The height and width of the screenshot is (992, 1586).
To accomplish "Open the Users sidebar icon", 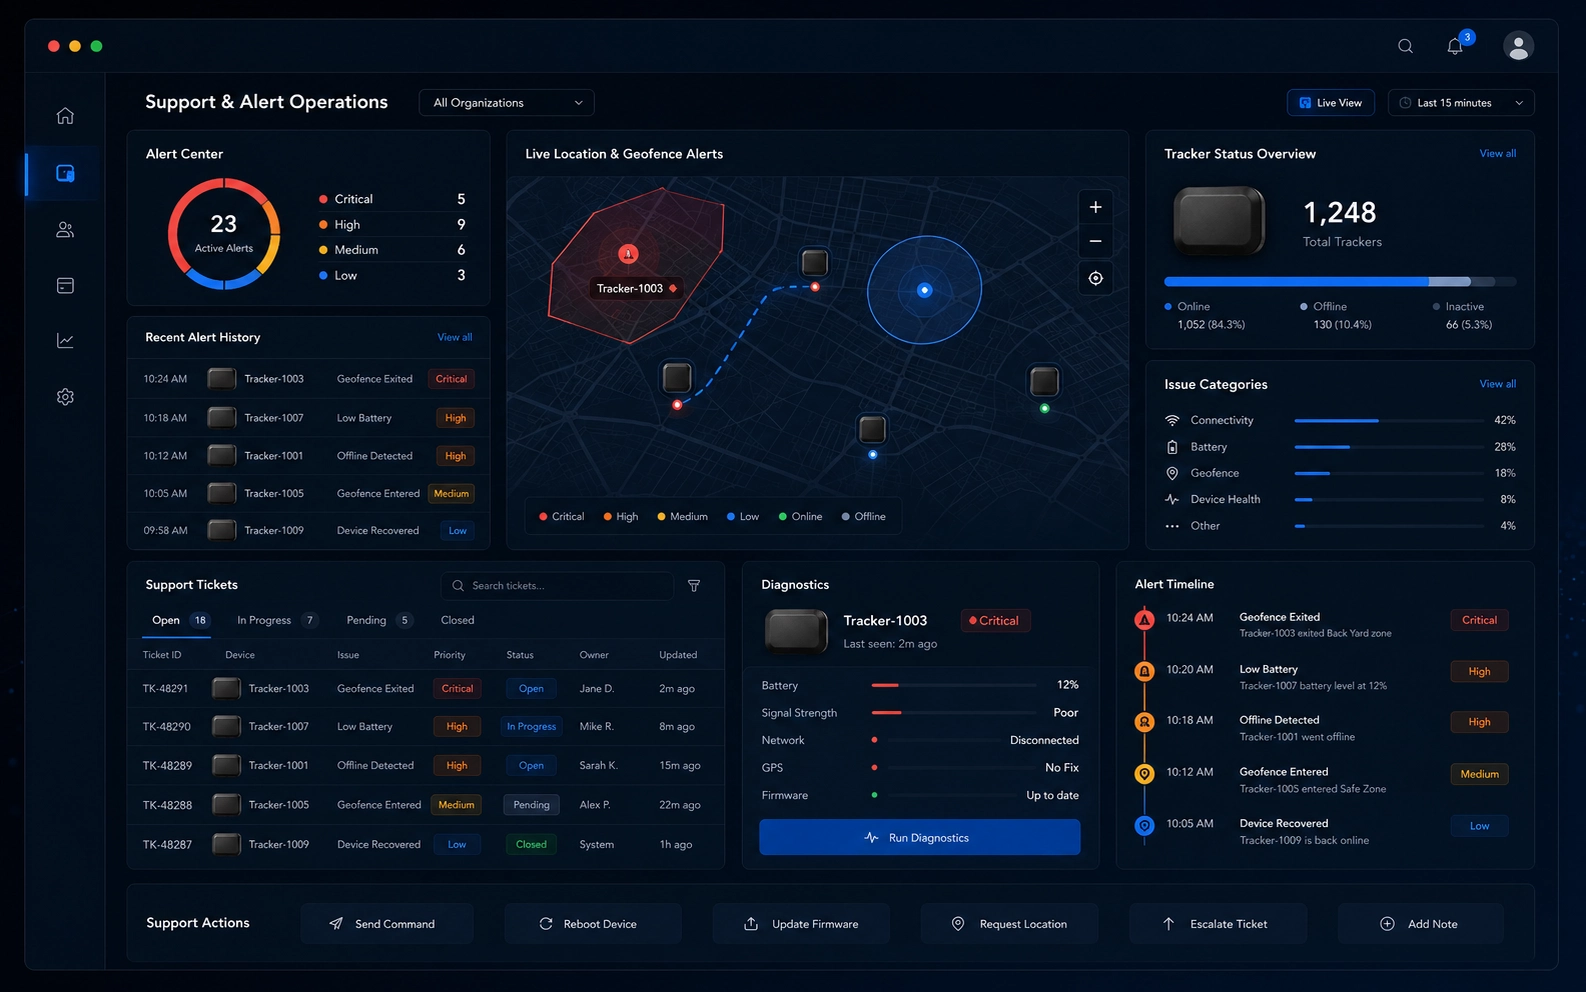I will tap(65, 230).
